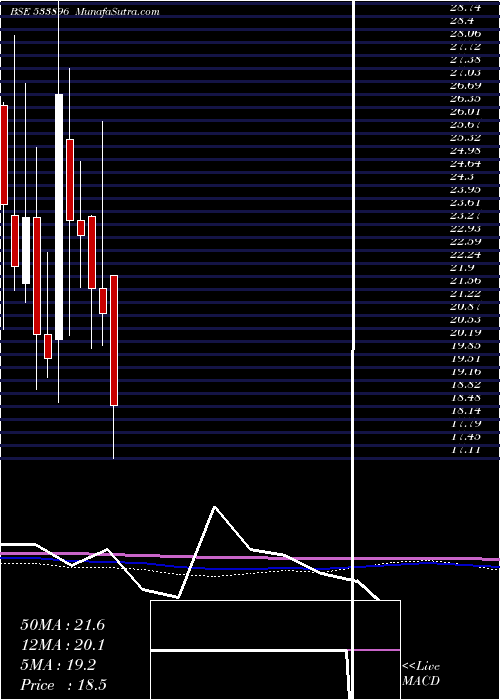Select the 24.64 price axis label
The width and height of the screenshot is (500, 700).
pos(466,163)
